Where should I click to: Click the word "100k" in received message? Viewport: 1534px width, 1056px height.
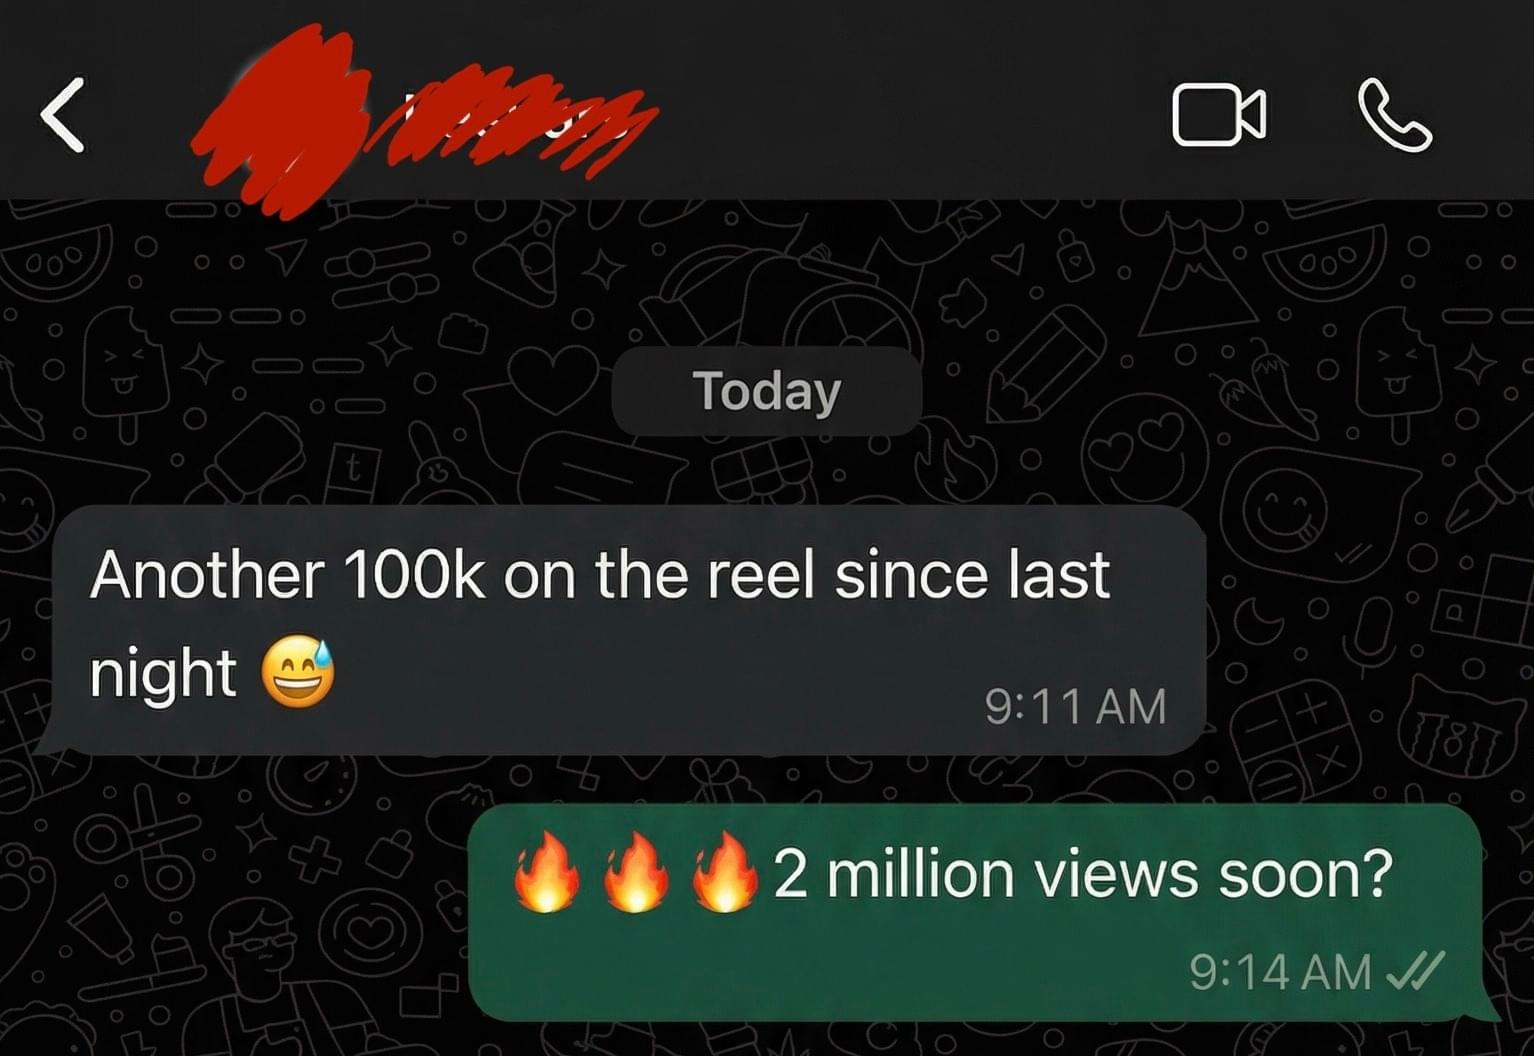(x=413, y=575)
